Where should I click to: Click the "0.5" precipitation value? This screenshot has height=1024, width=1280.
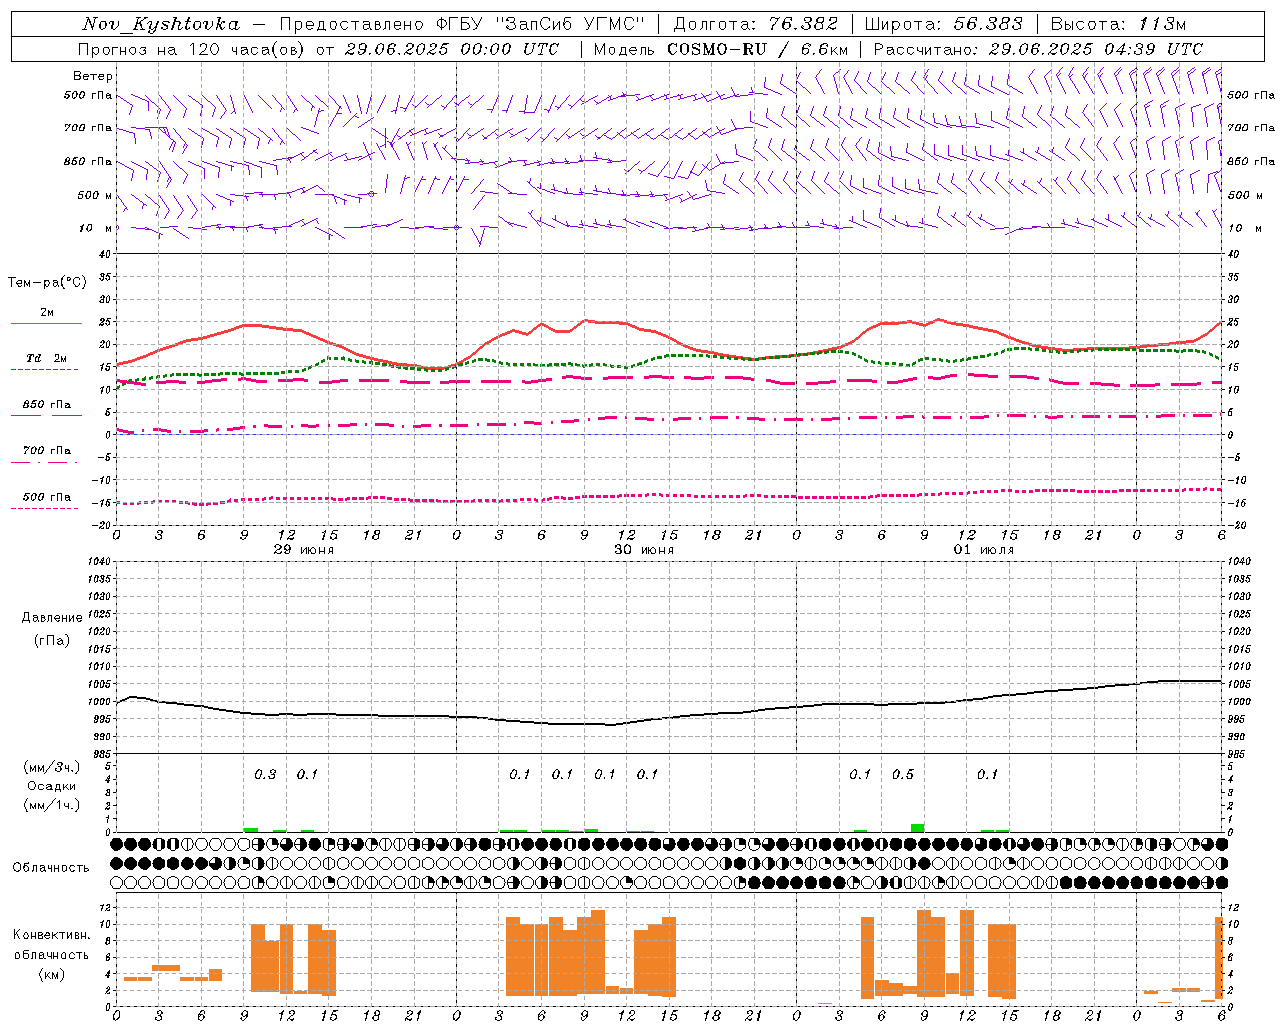pyautogui.click(x=902, y=775)
